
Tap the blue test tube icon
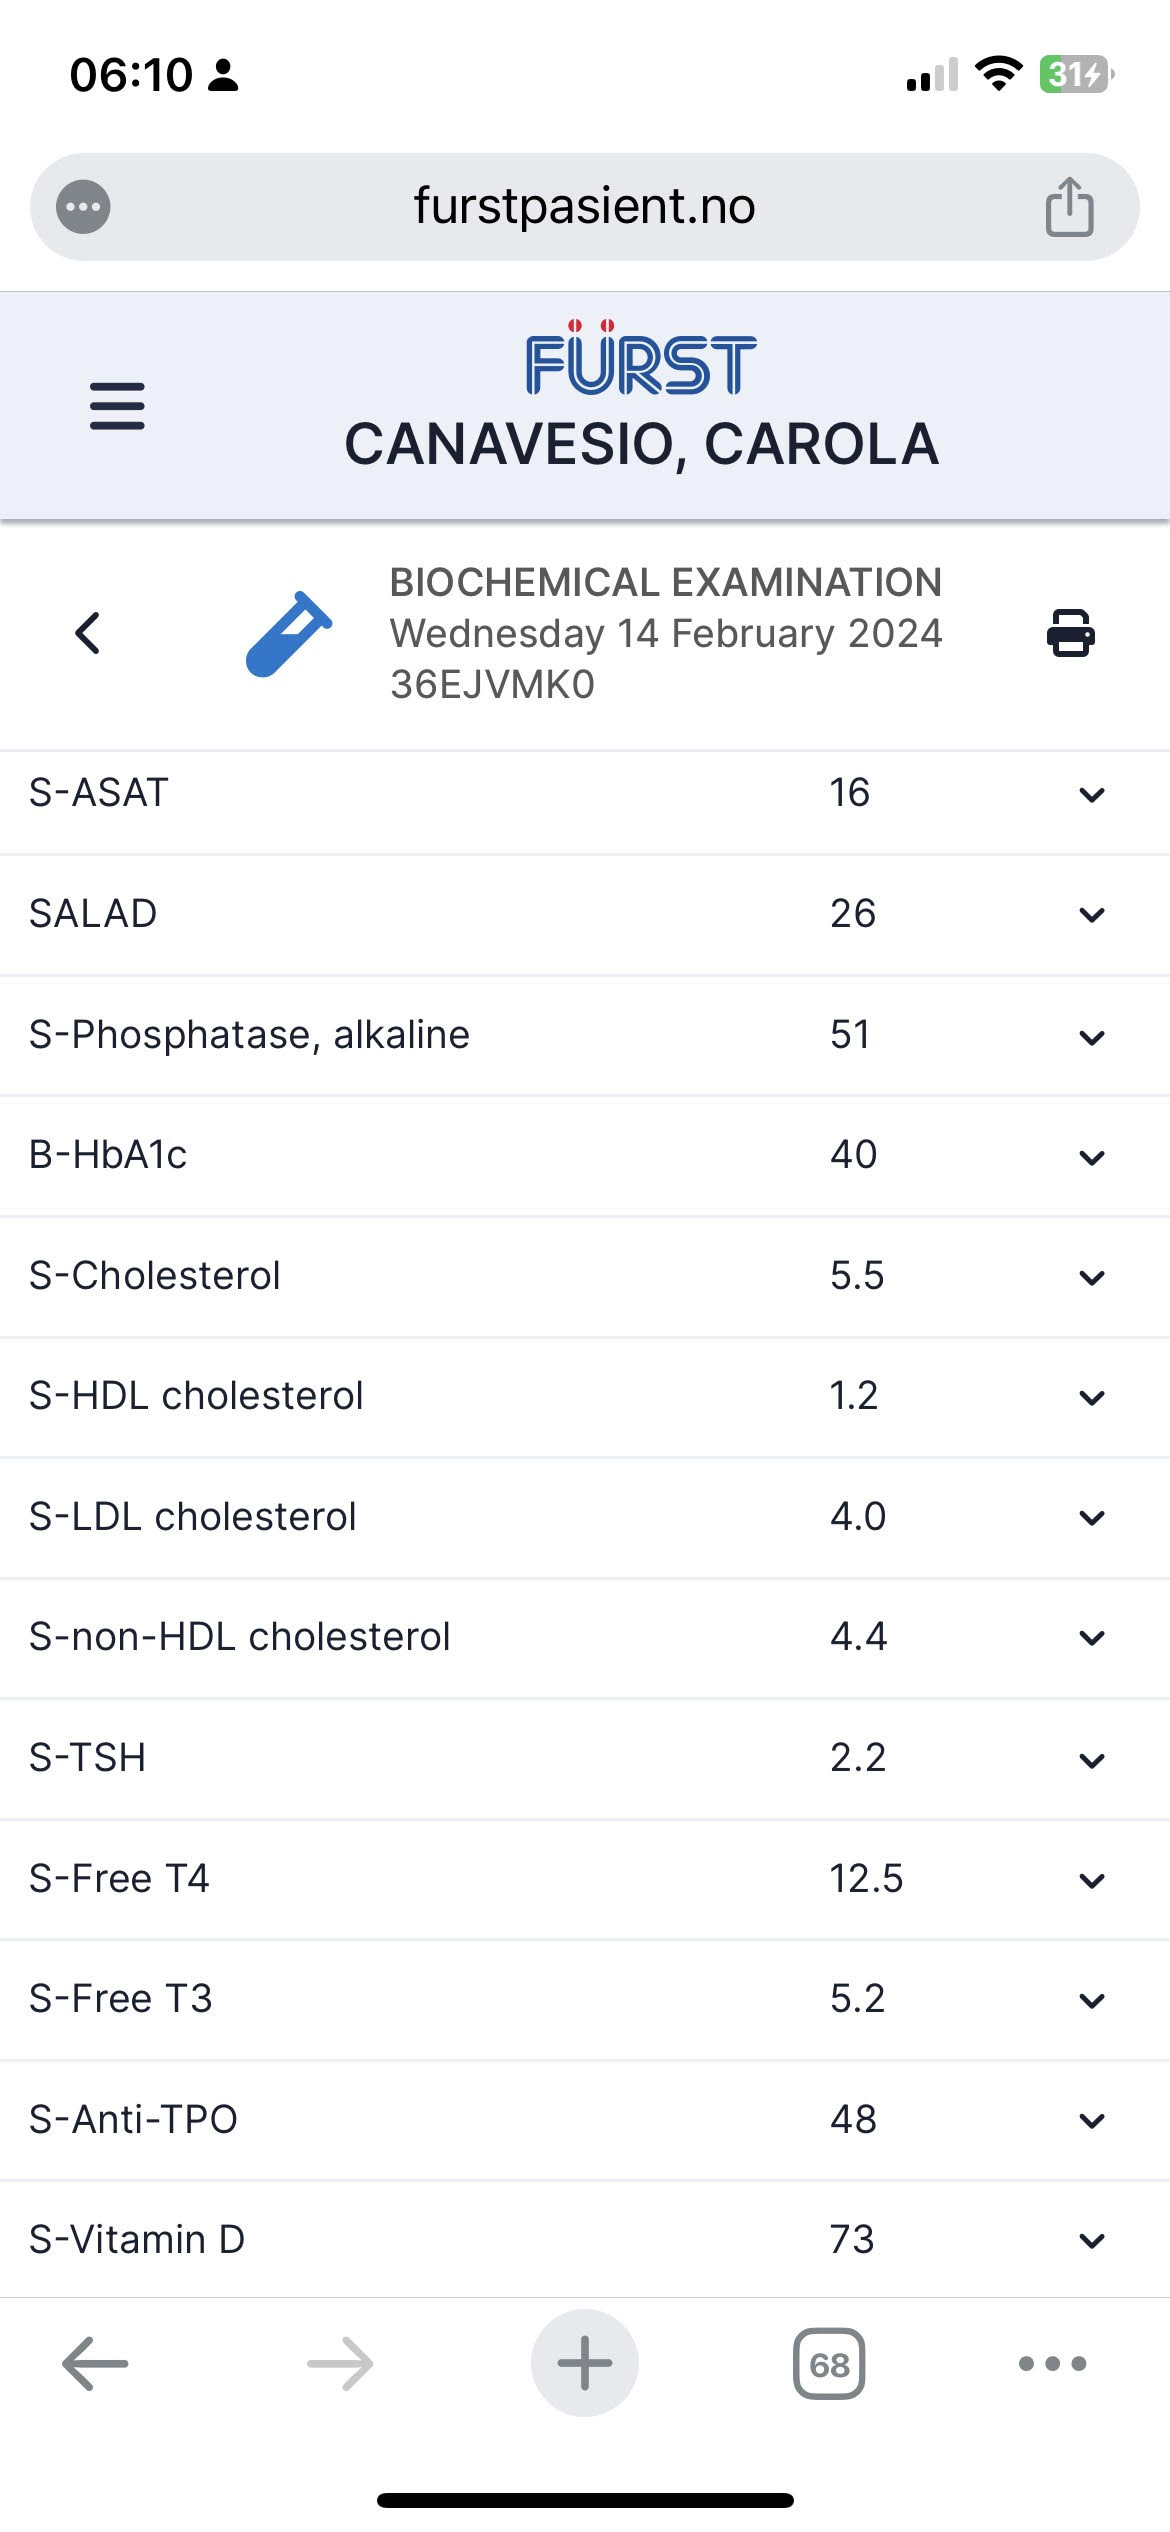(288, 634)
